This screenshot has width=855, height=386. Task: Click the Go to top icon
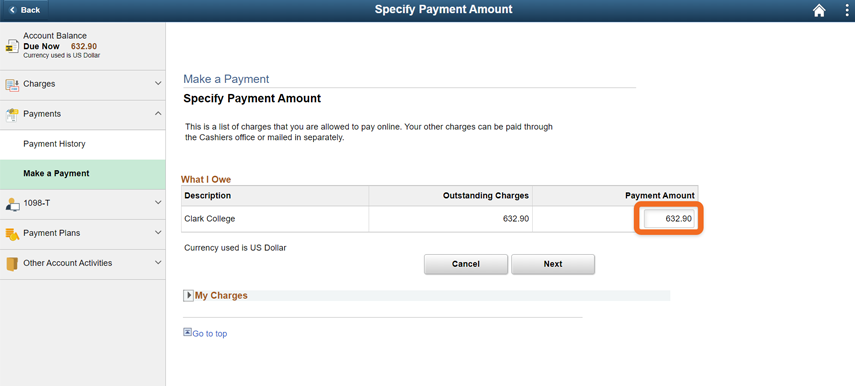[x=188, y=331]
